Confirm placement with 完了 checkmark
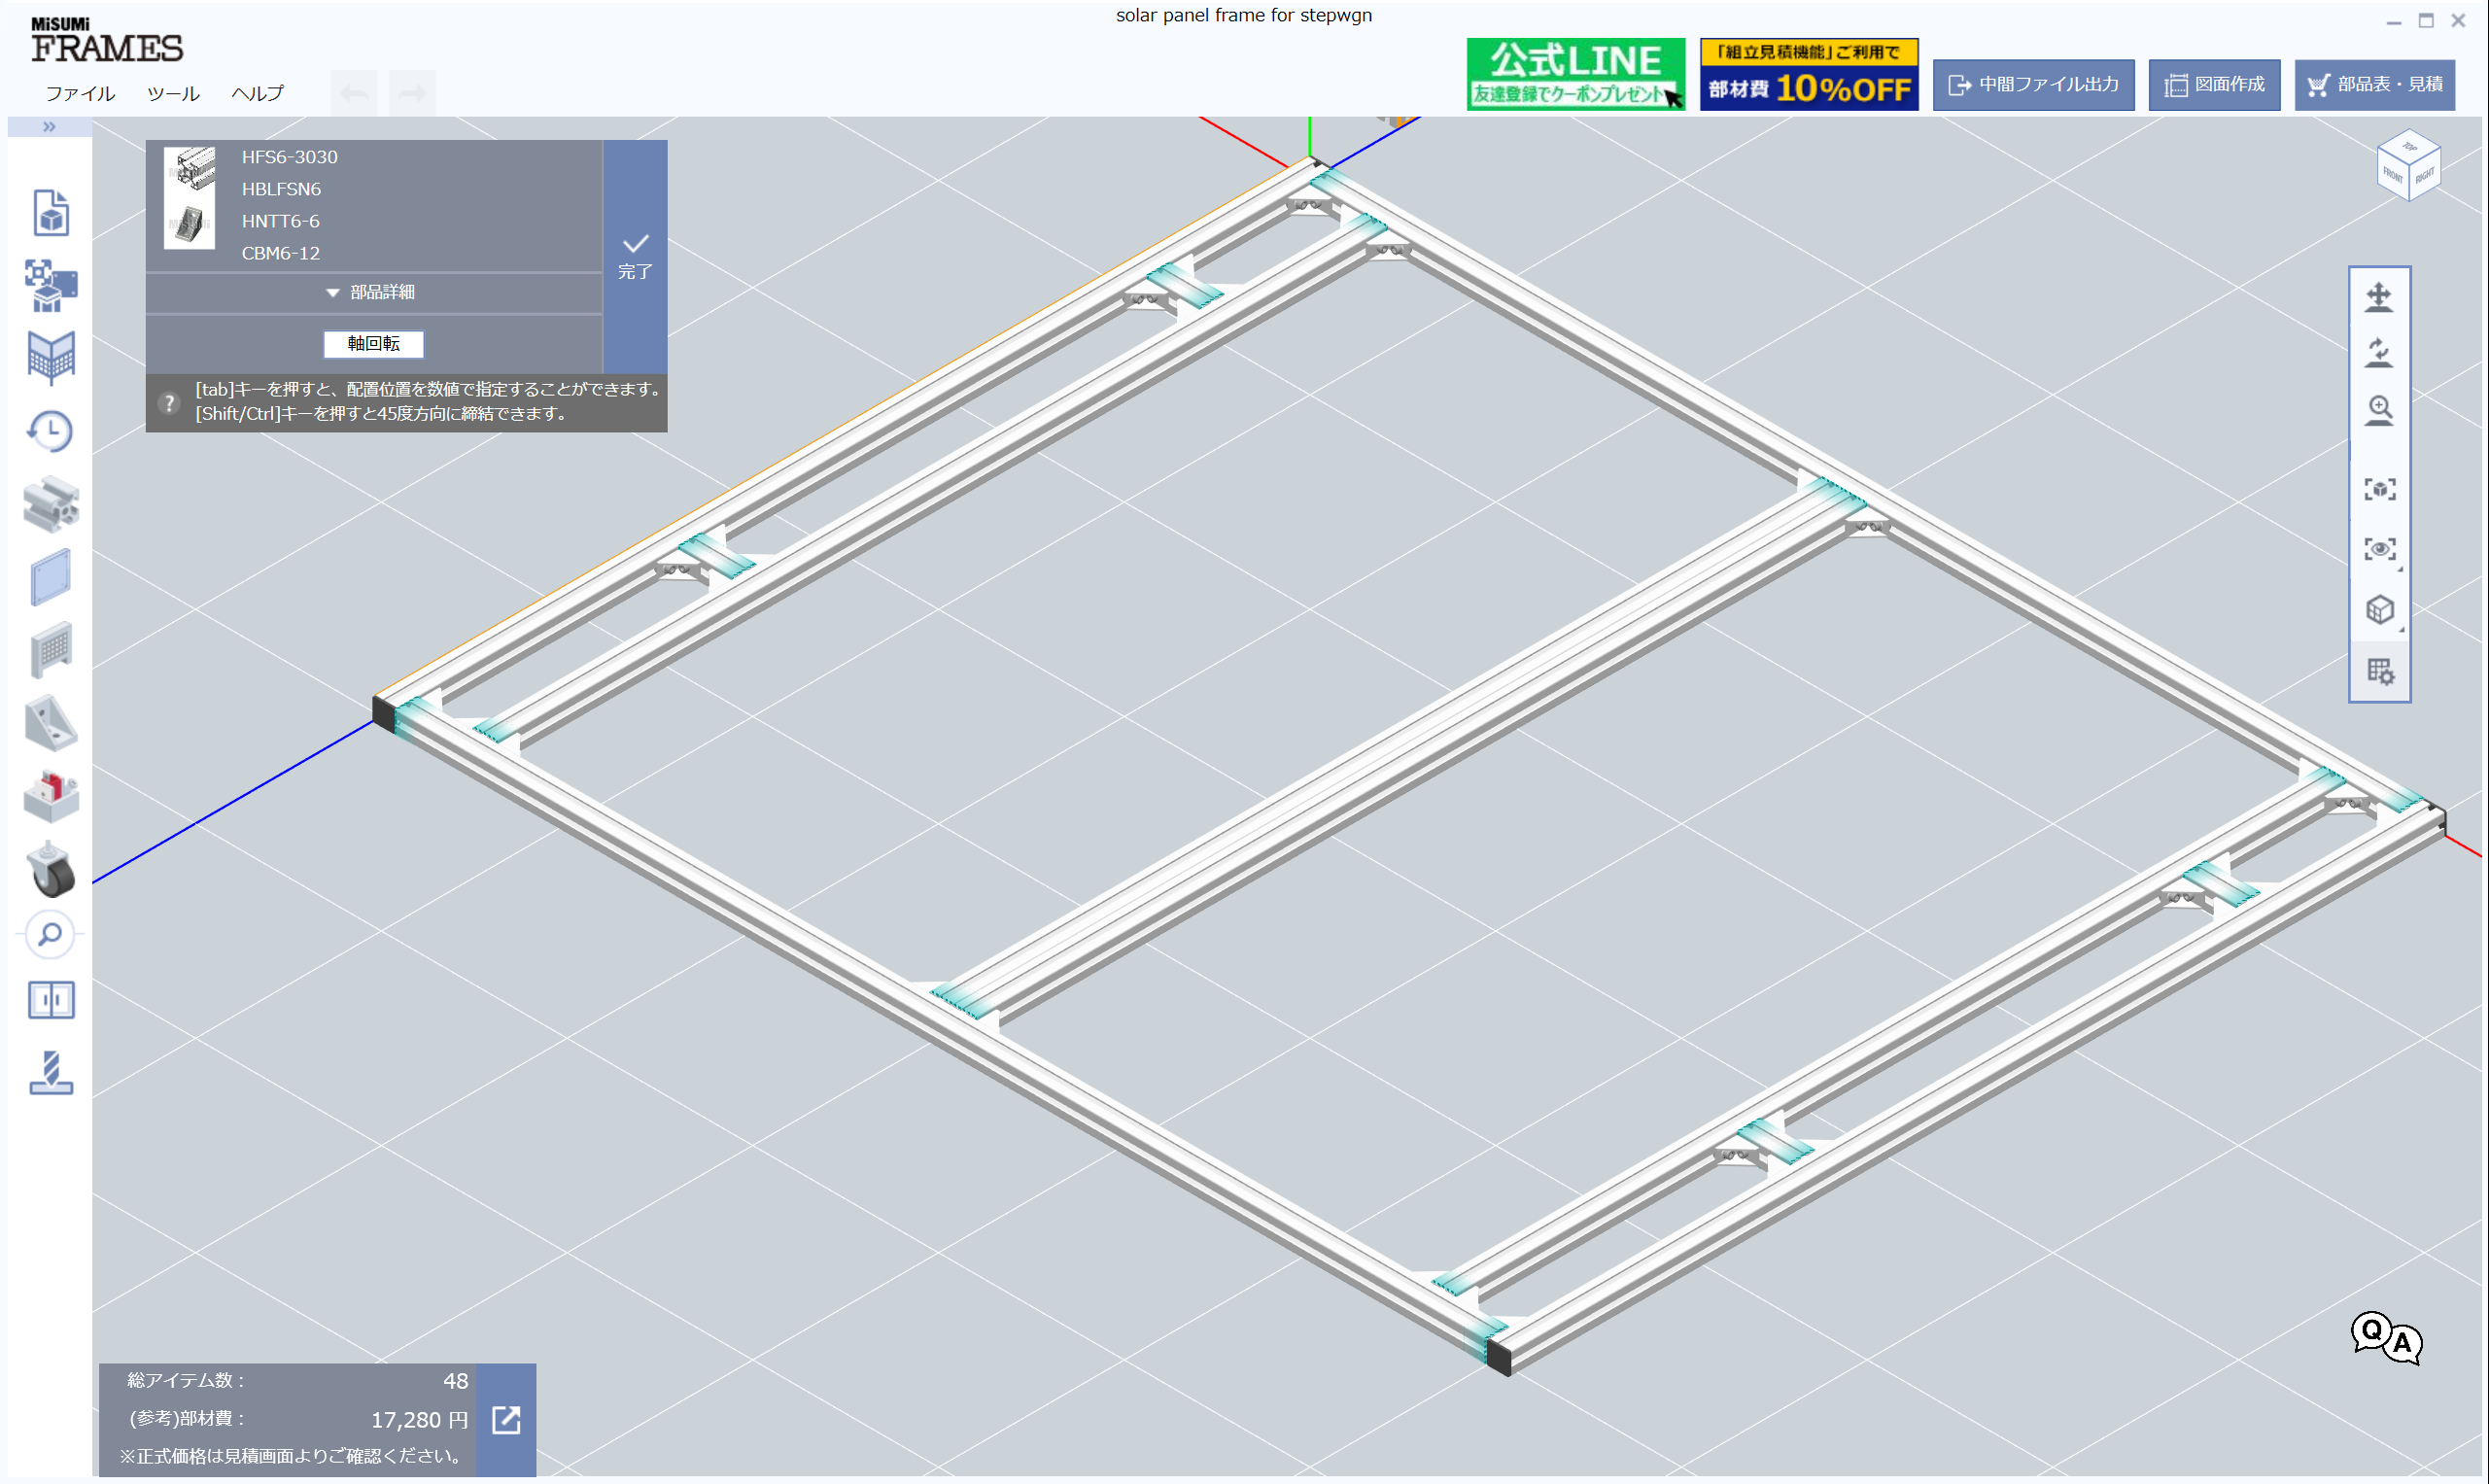This screenshot has height=1484, width=2489. 635,255
